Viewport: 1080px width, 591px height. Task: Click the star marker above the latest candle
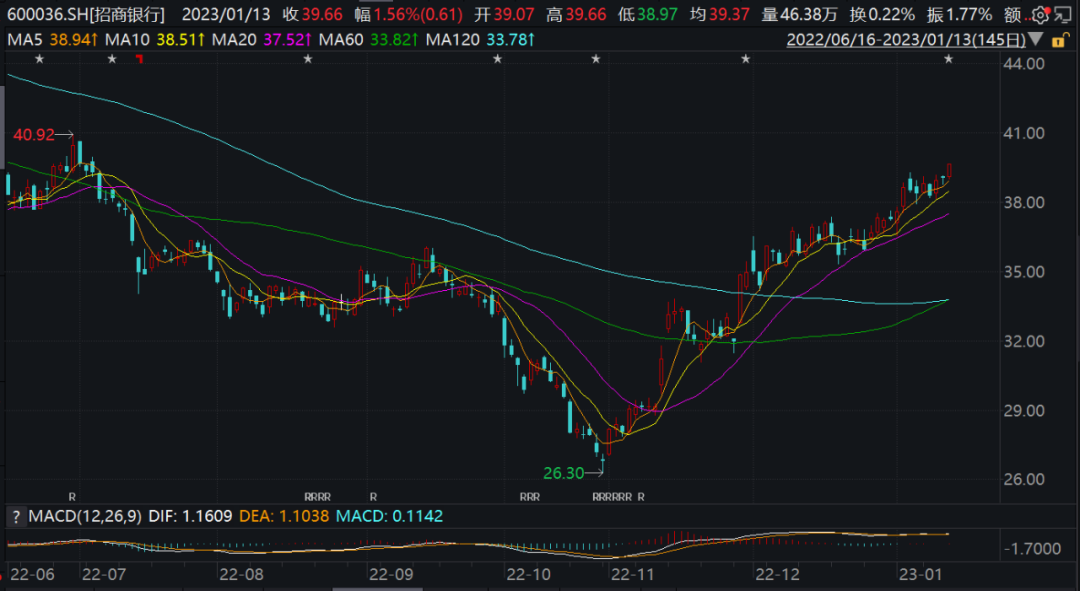pyautogui.click(x=948, y=59)
